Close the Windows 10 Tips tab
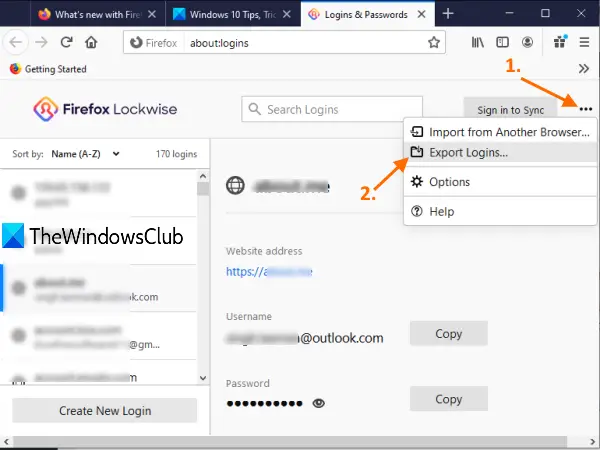 (287, 15)
